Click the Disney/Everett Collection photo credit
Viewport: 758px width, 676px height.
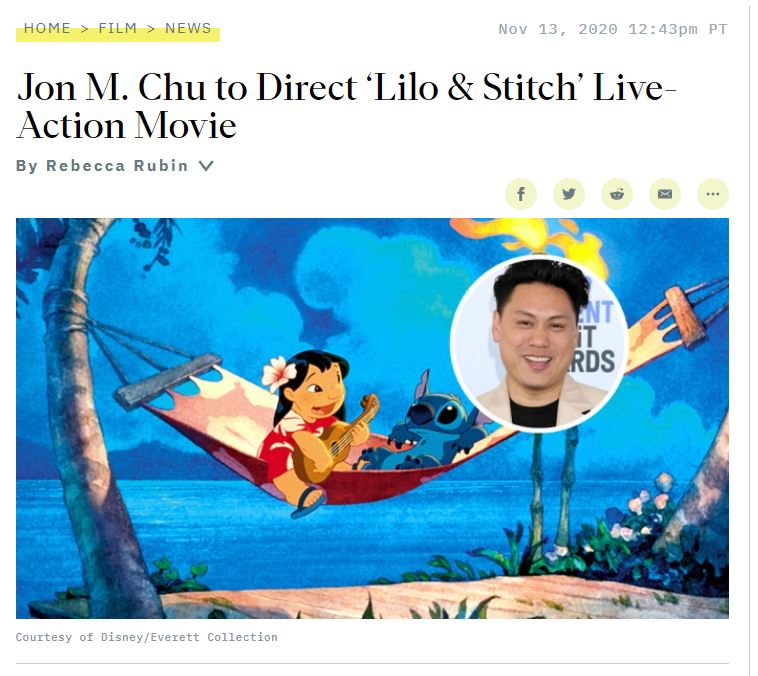point(146,637)
